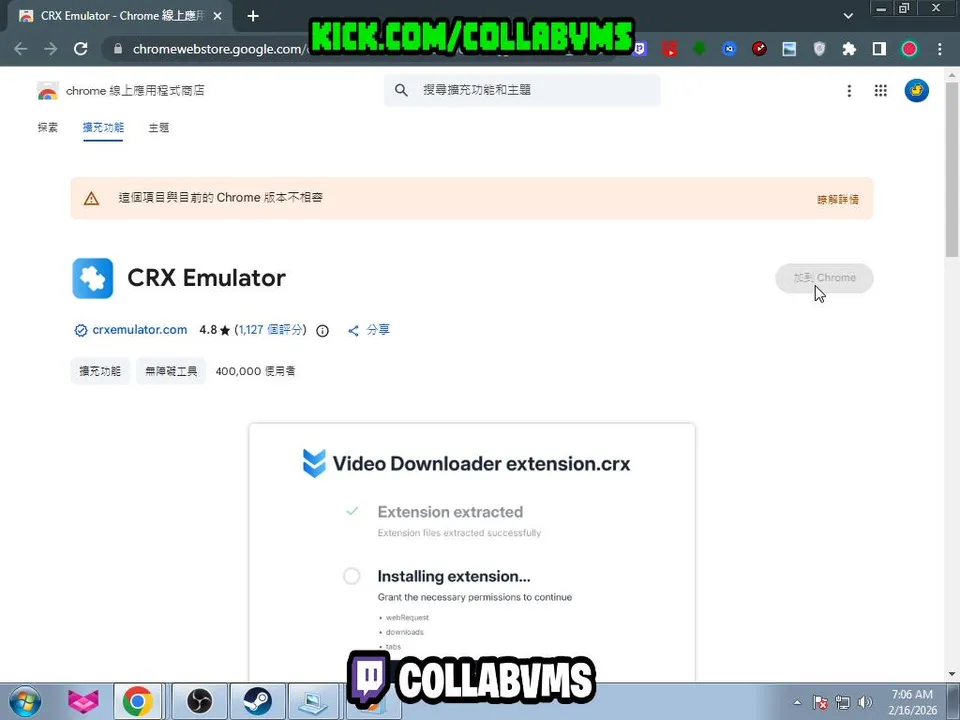
Task: Click the volume speaker tray icon
Action: [865, 702]
